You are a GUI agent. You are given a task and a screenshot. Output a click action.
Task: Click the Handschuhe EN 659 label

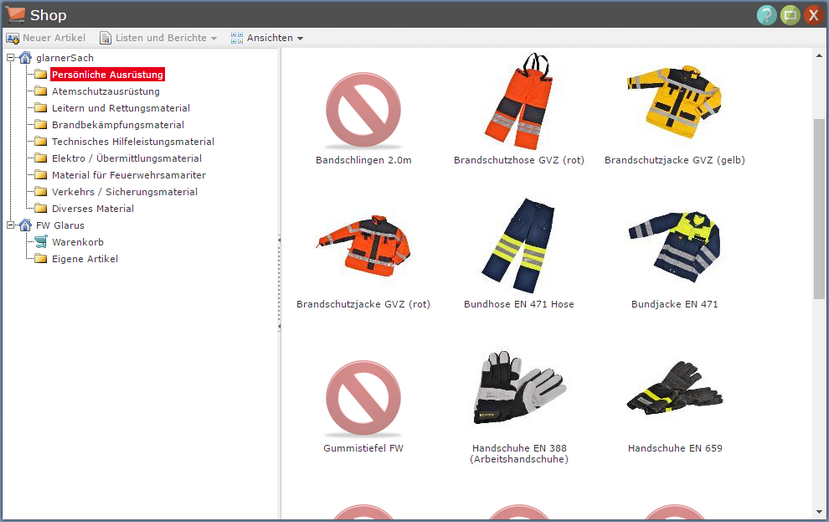tap(675, 448)
